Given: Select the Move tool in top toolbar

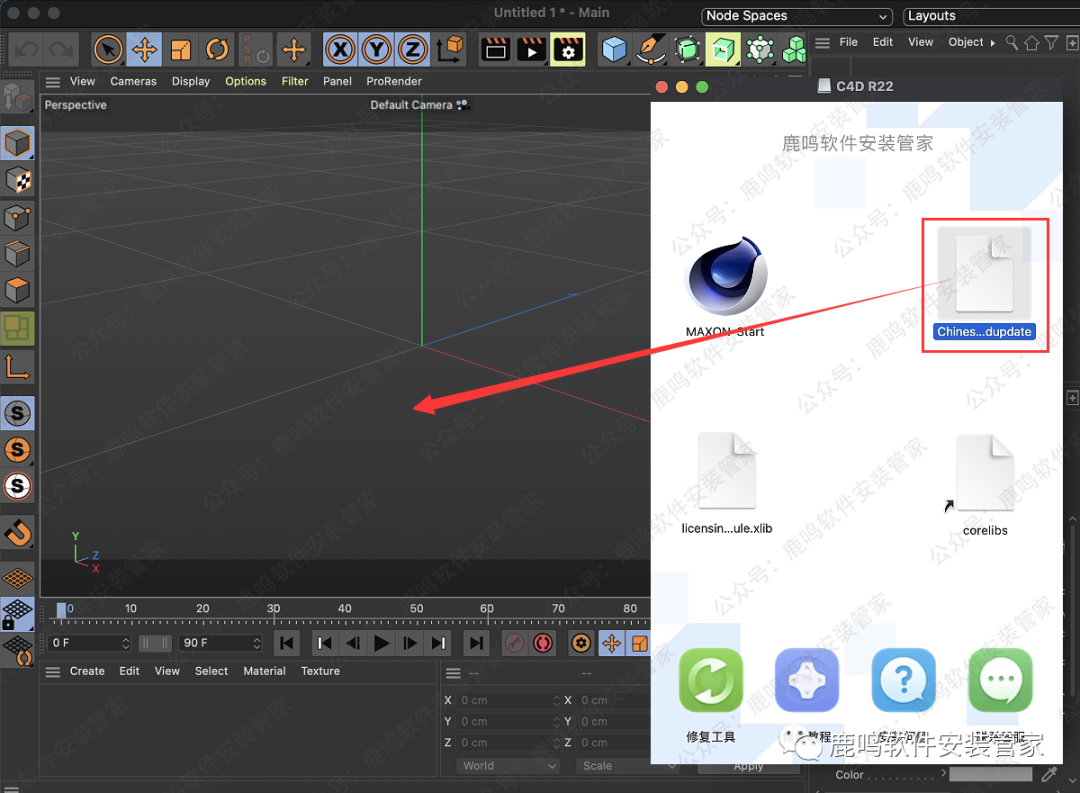Looking at the screenshot, I should click(144, 49).
